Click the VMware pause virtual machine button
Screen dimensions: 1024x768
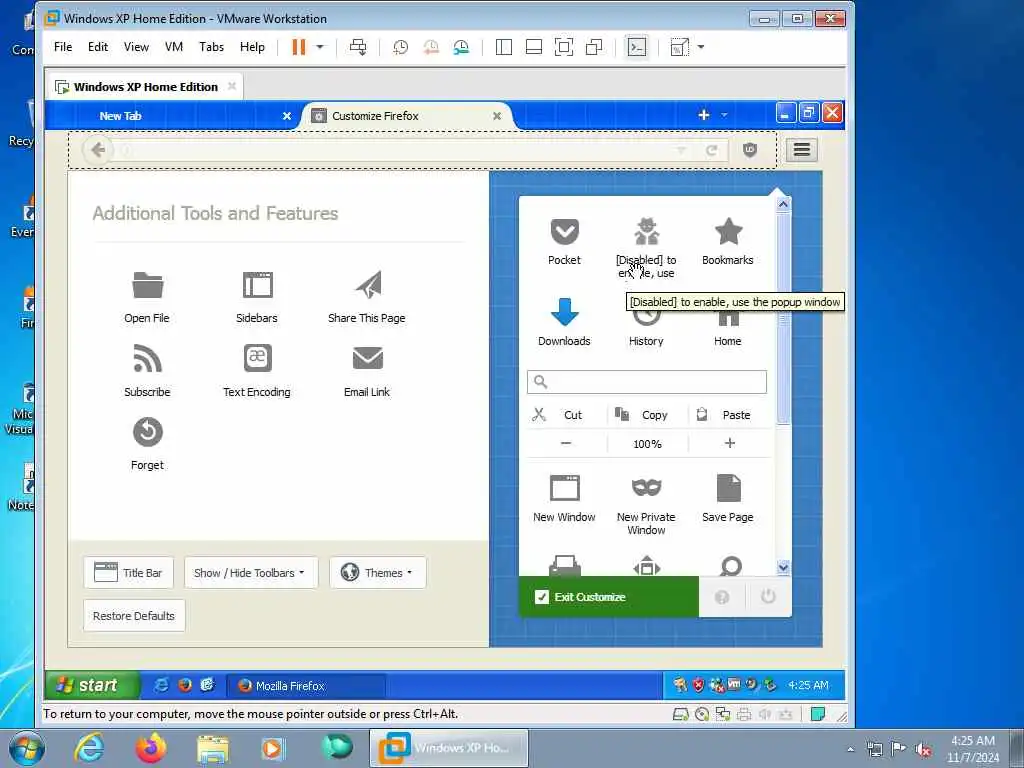(x=298, y=47)
